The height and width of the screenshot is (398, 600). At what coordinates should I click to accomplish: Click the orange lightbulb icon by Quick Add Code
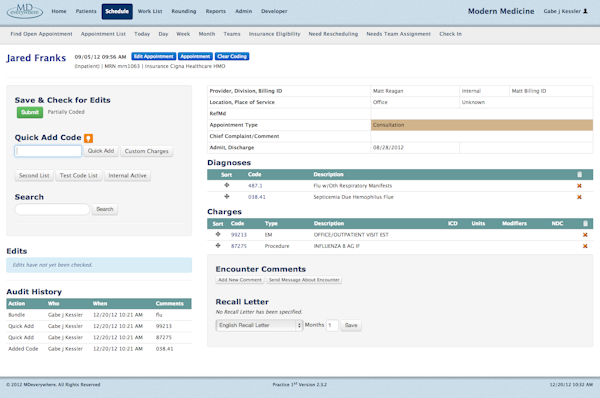tap(88, 138)
